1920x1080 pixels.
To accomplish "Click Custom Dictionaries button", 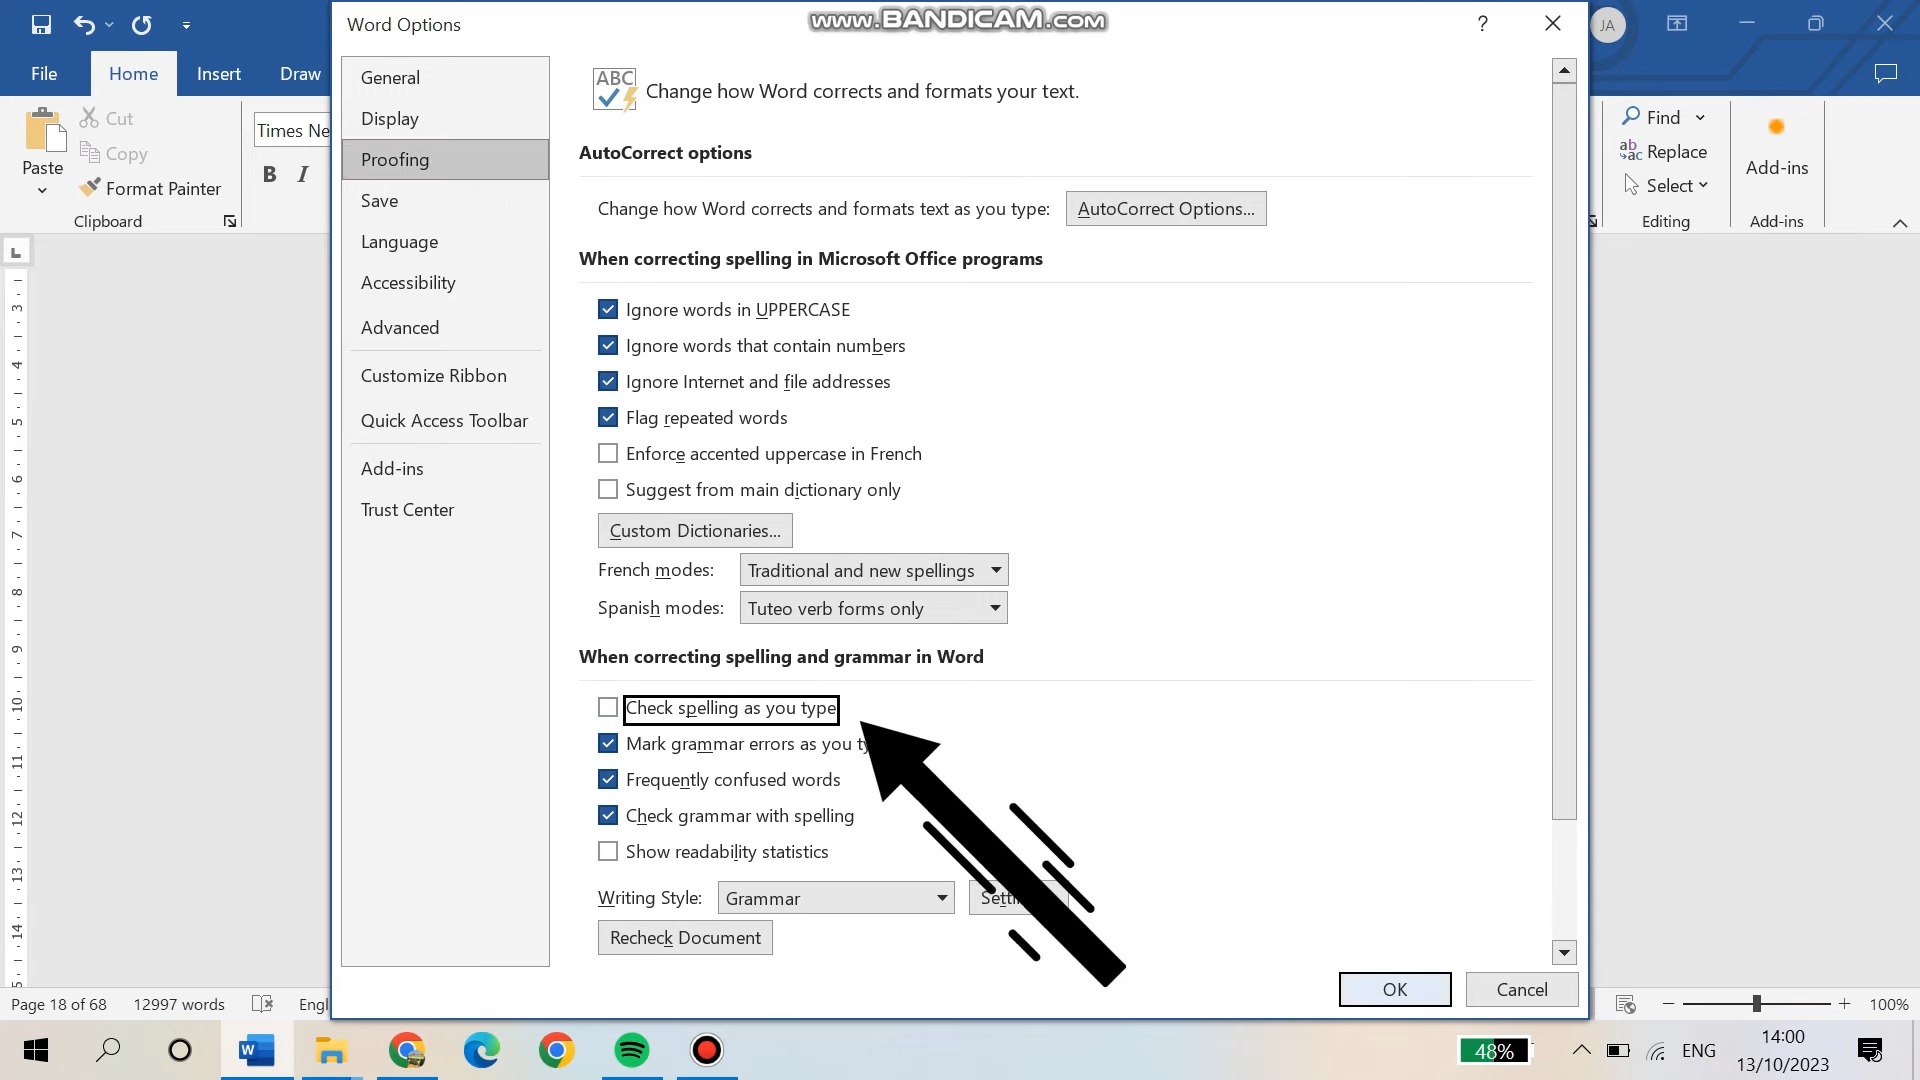I will (x=695, y=530).
